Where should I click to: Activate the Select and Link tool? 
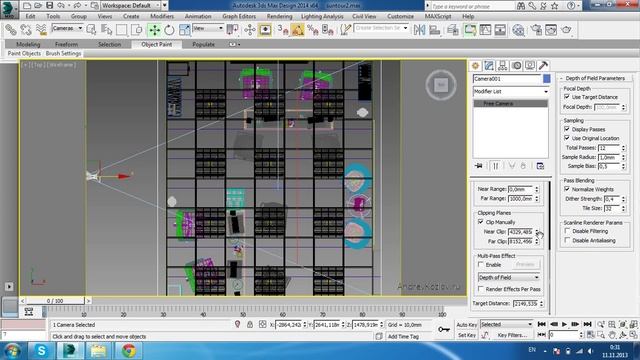(x=10, y=30)
